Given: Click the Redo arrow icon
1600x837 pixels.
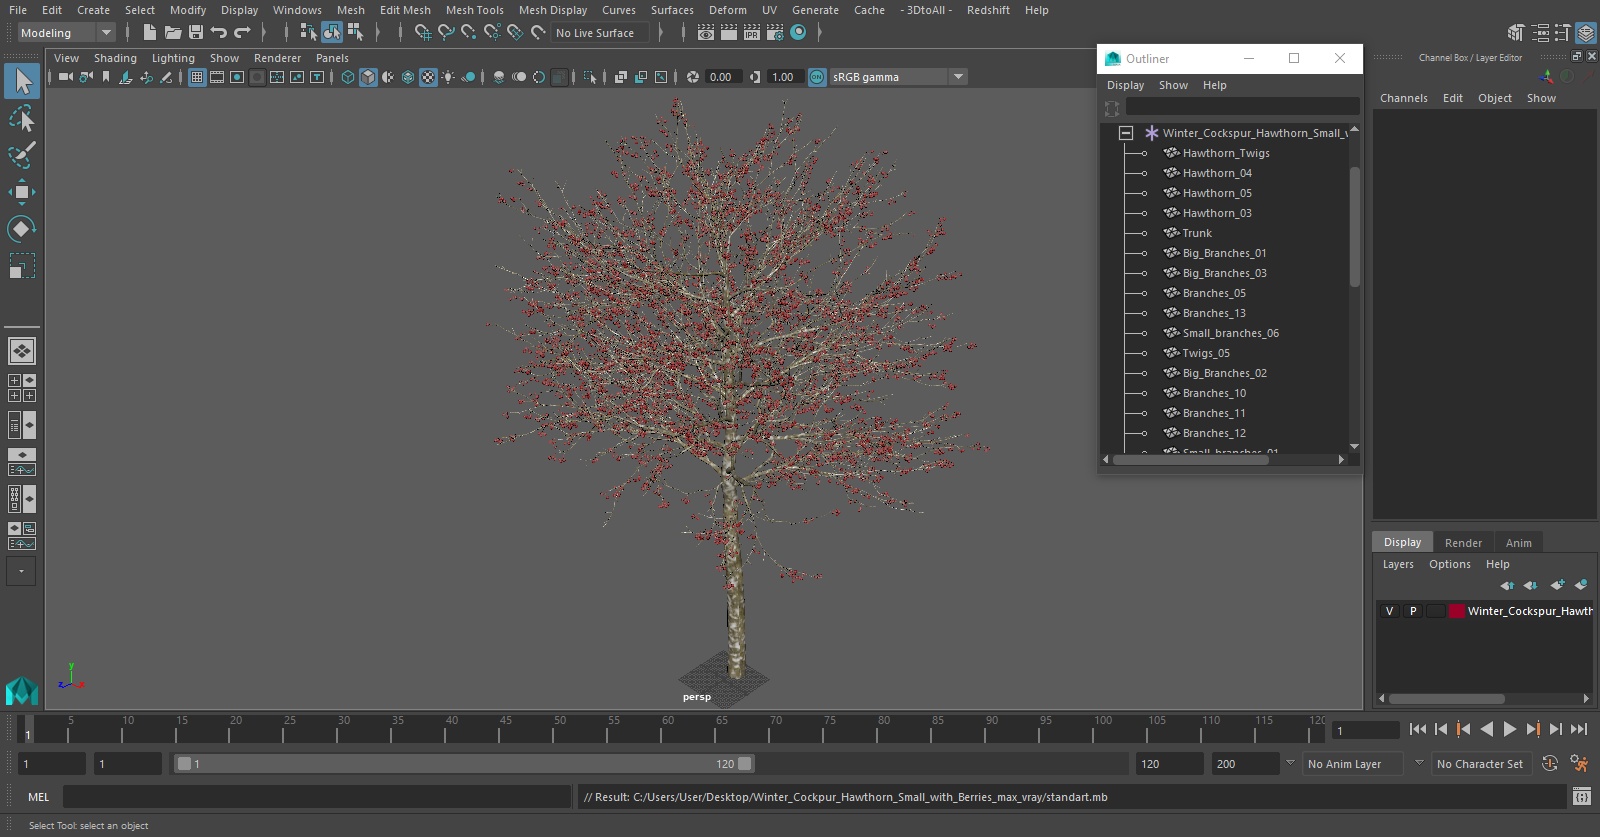Looking at the screenshot, I should (242, 33).
